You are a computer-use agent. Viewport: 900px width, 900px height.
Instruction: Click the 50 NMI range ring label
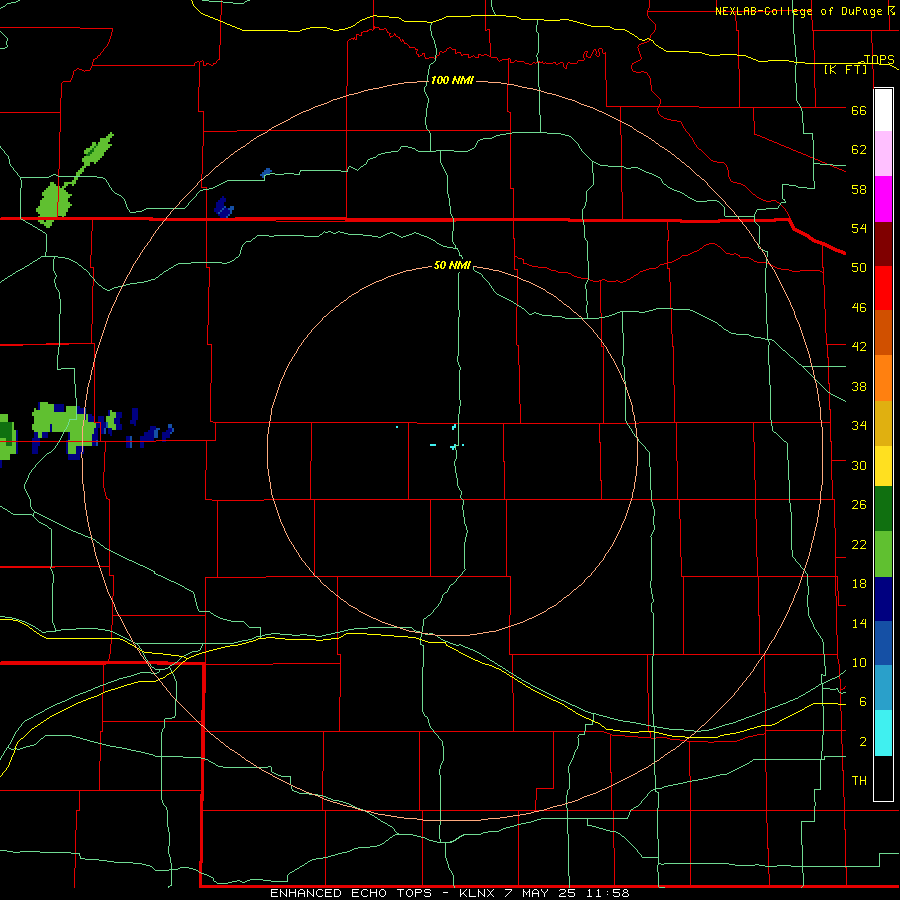click(x=452, y=265)
